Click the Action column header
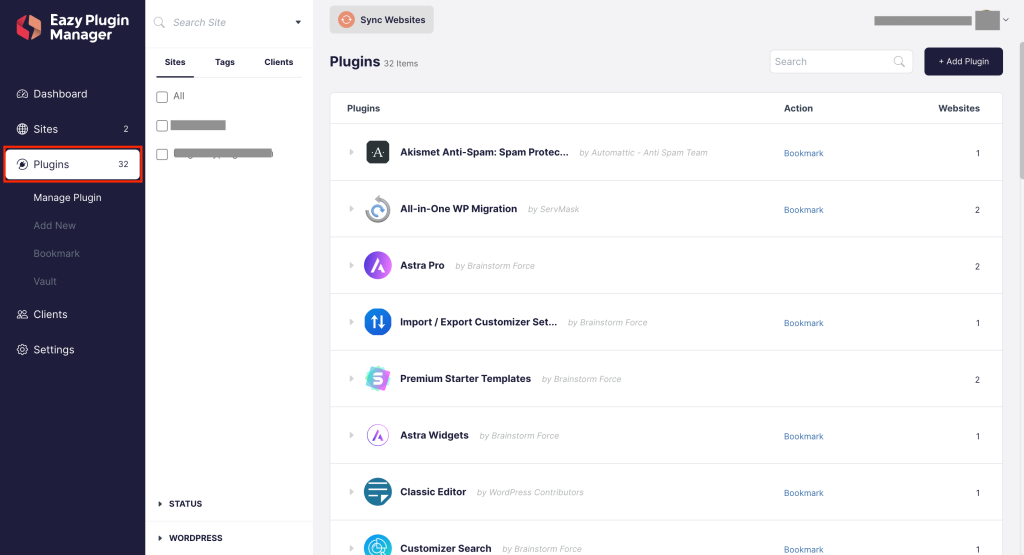 [798, 108]
